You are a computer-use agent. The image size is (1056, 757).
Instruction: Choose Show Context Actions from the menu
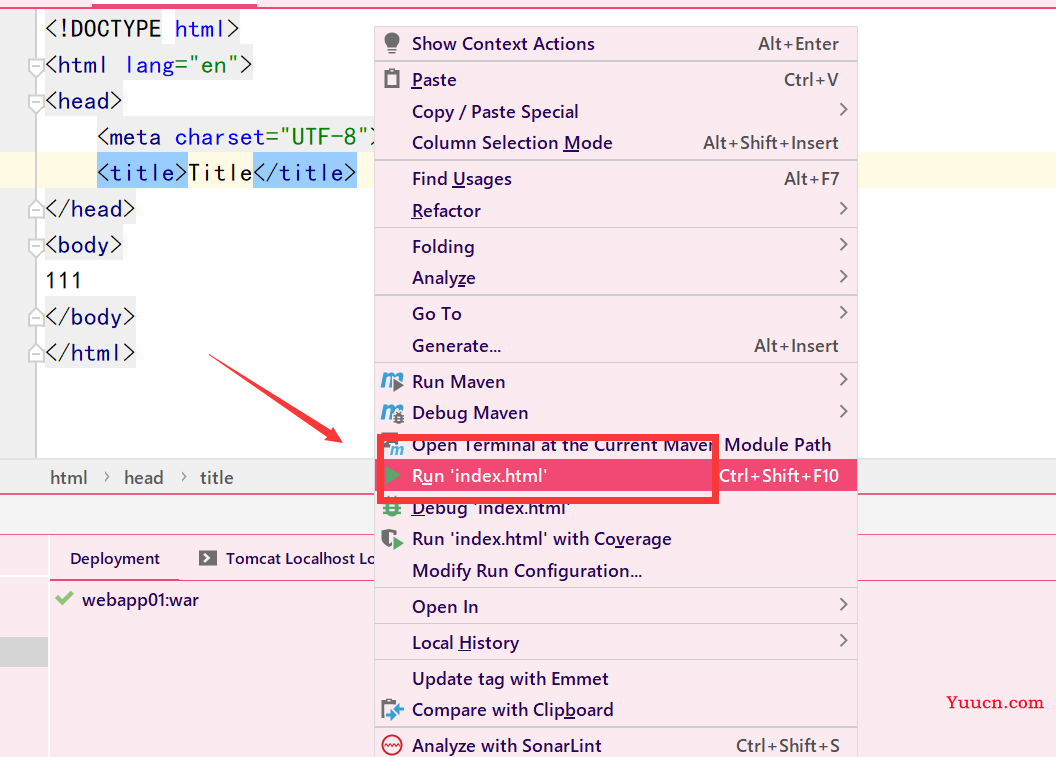(616, 44)
